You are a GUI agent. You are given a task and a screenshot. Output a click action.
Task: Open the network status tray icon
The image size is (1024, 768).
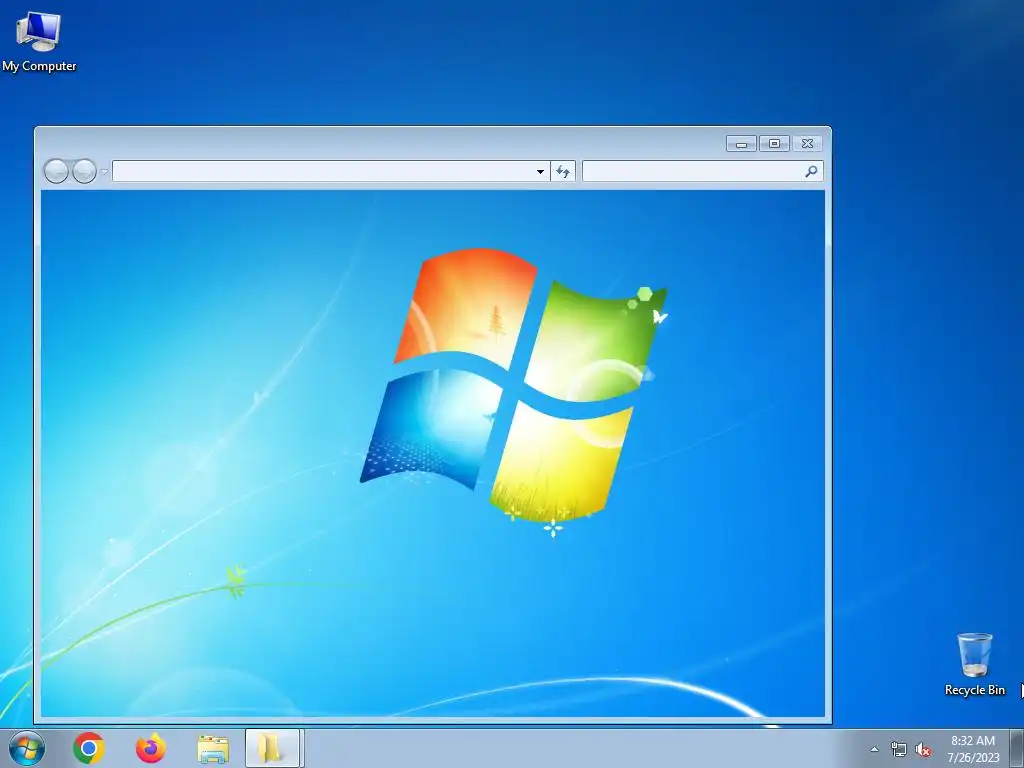pos(899,750)
